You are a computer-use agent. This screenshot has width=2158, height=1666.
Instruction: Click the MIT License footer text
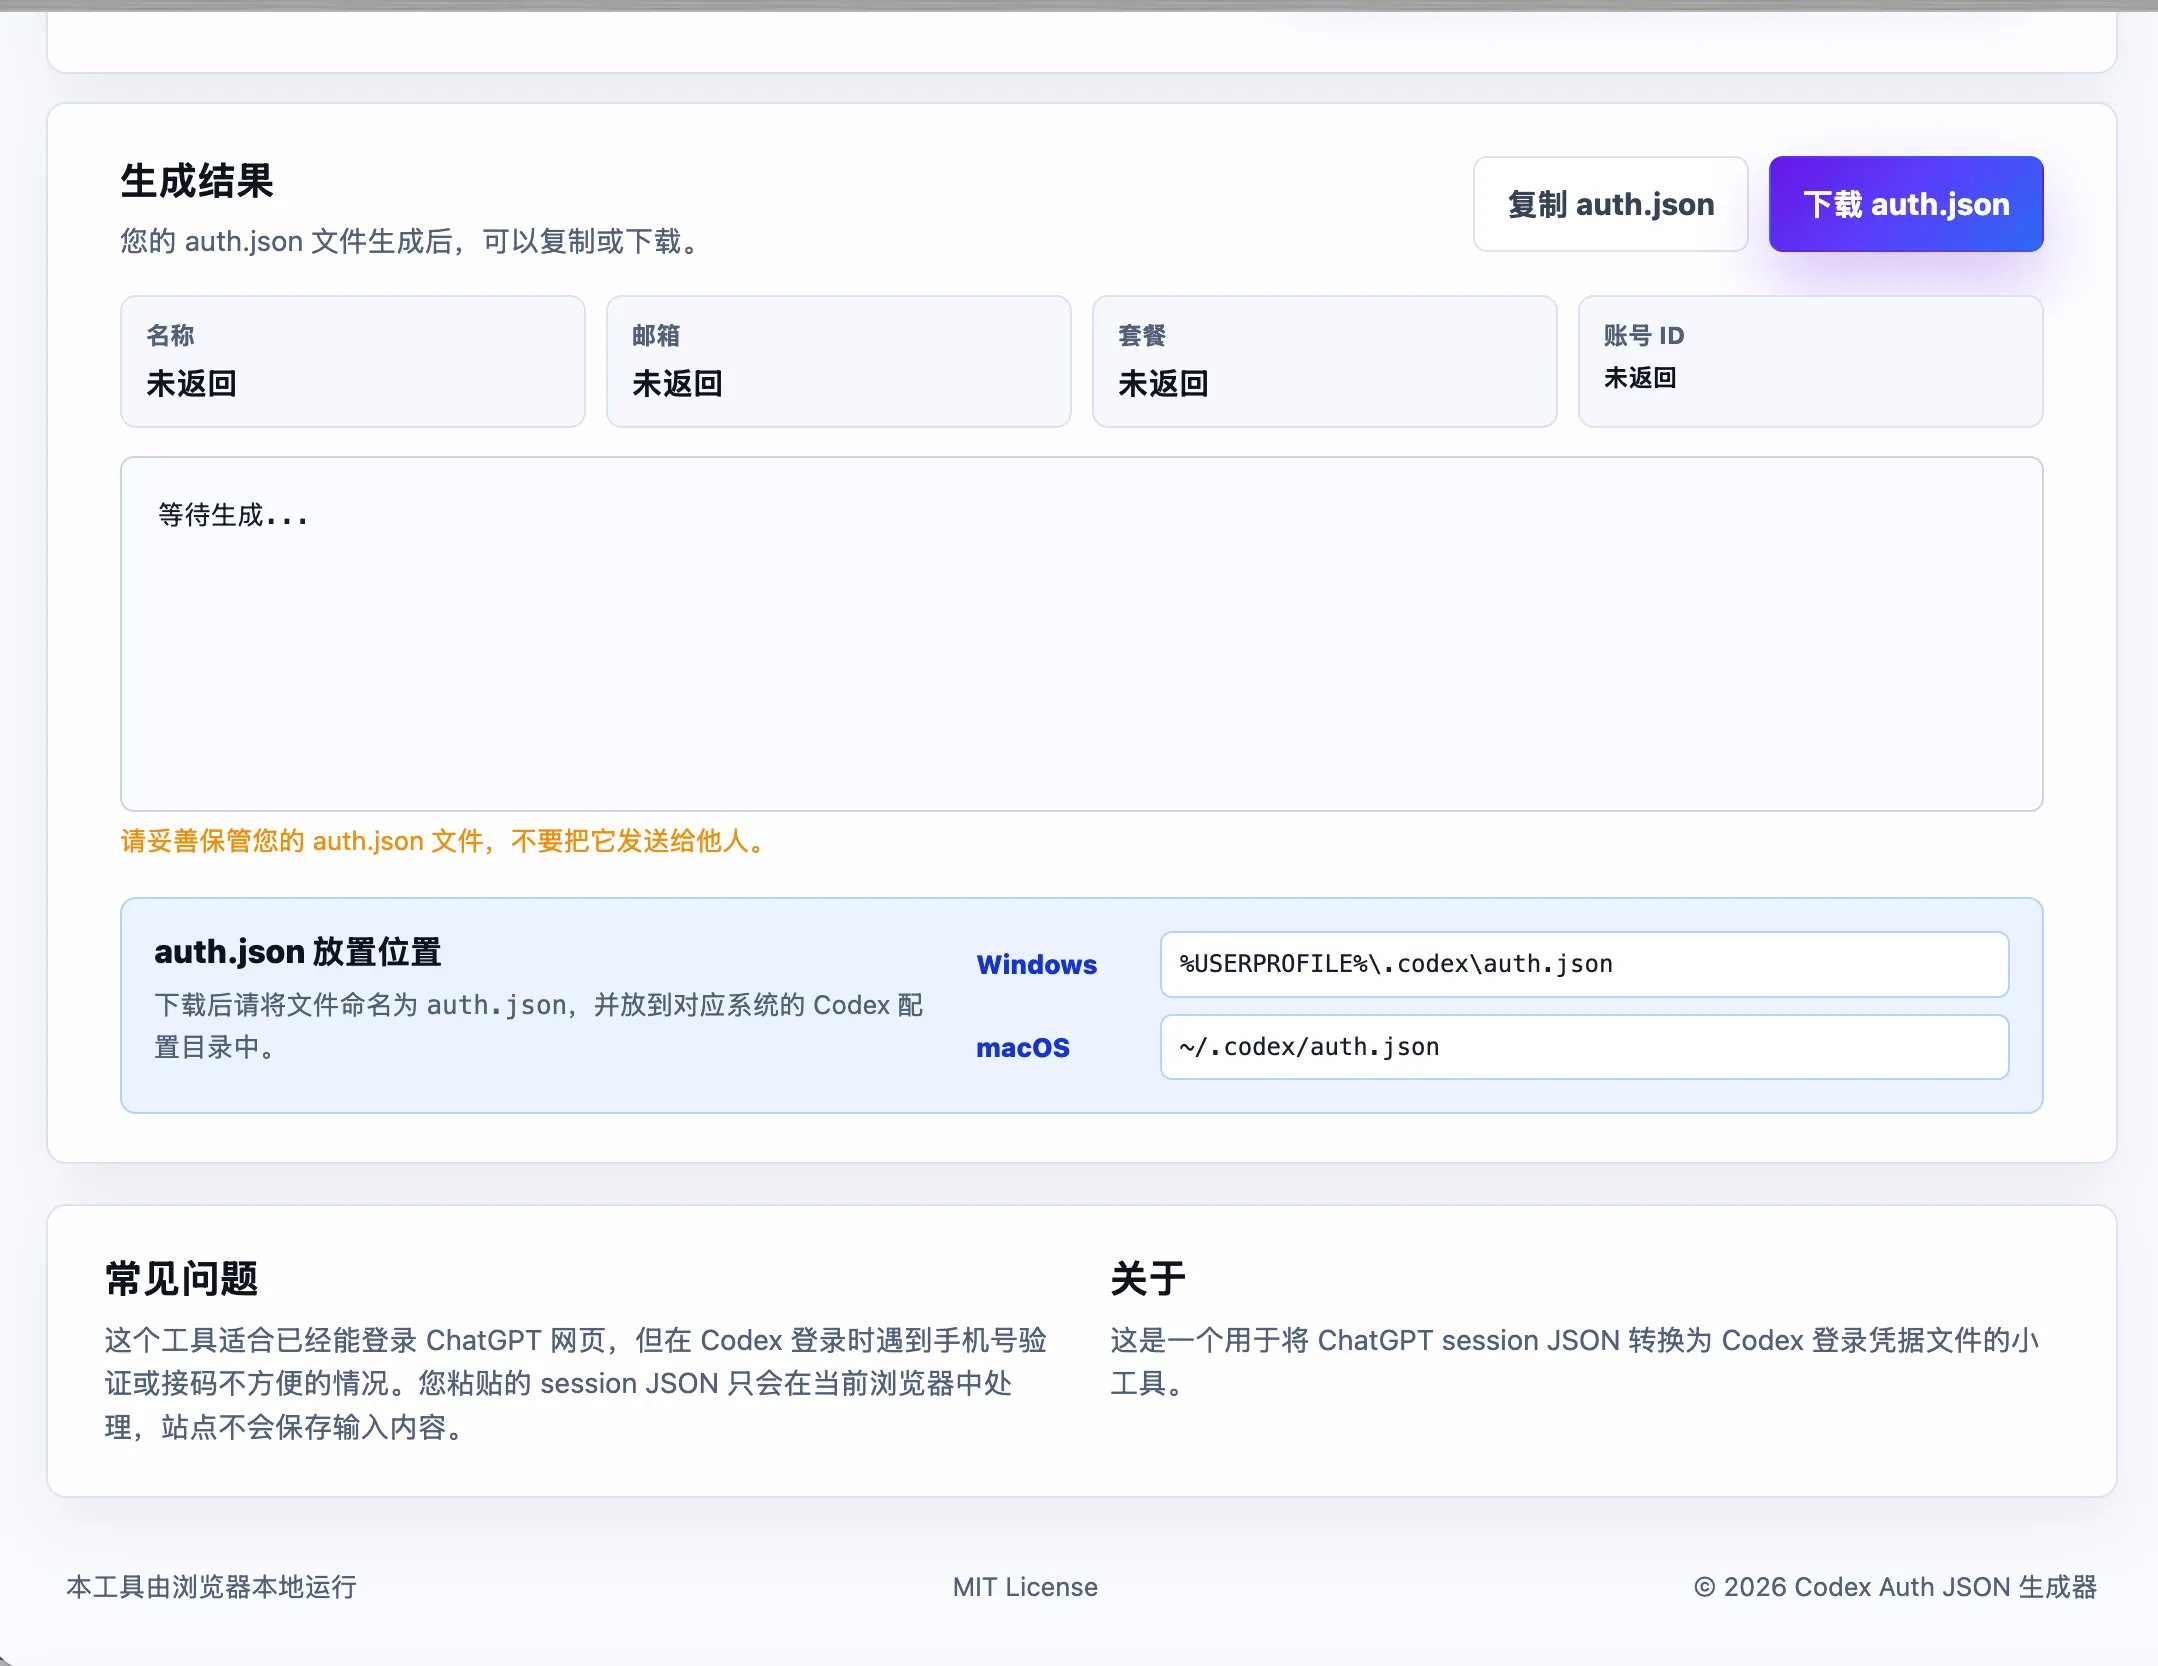(1025, 1587)
